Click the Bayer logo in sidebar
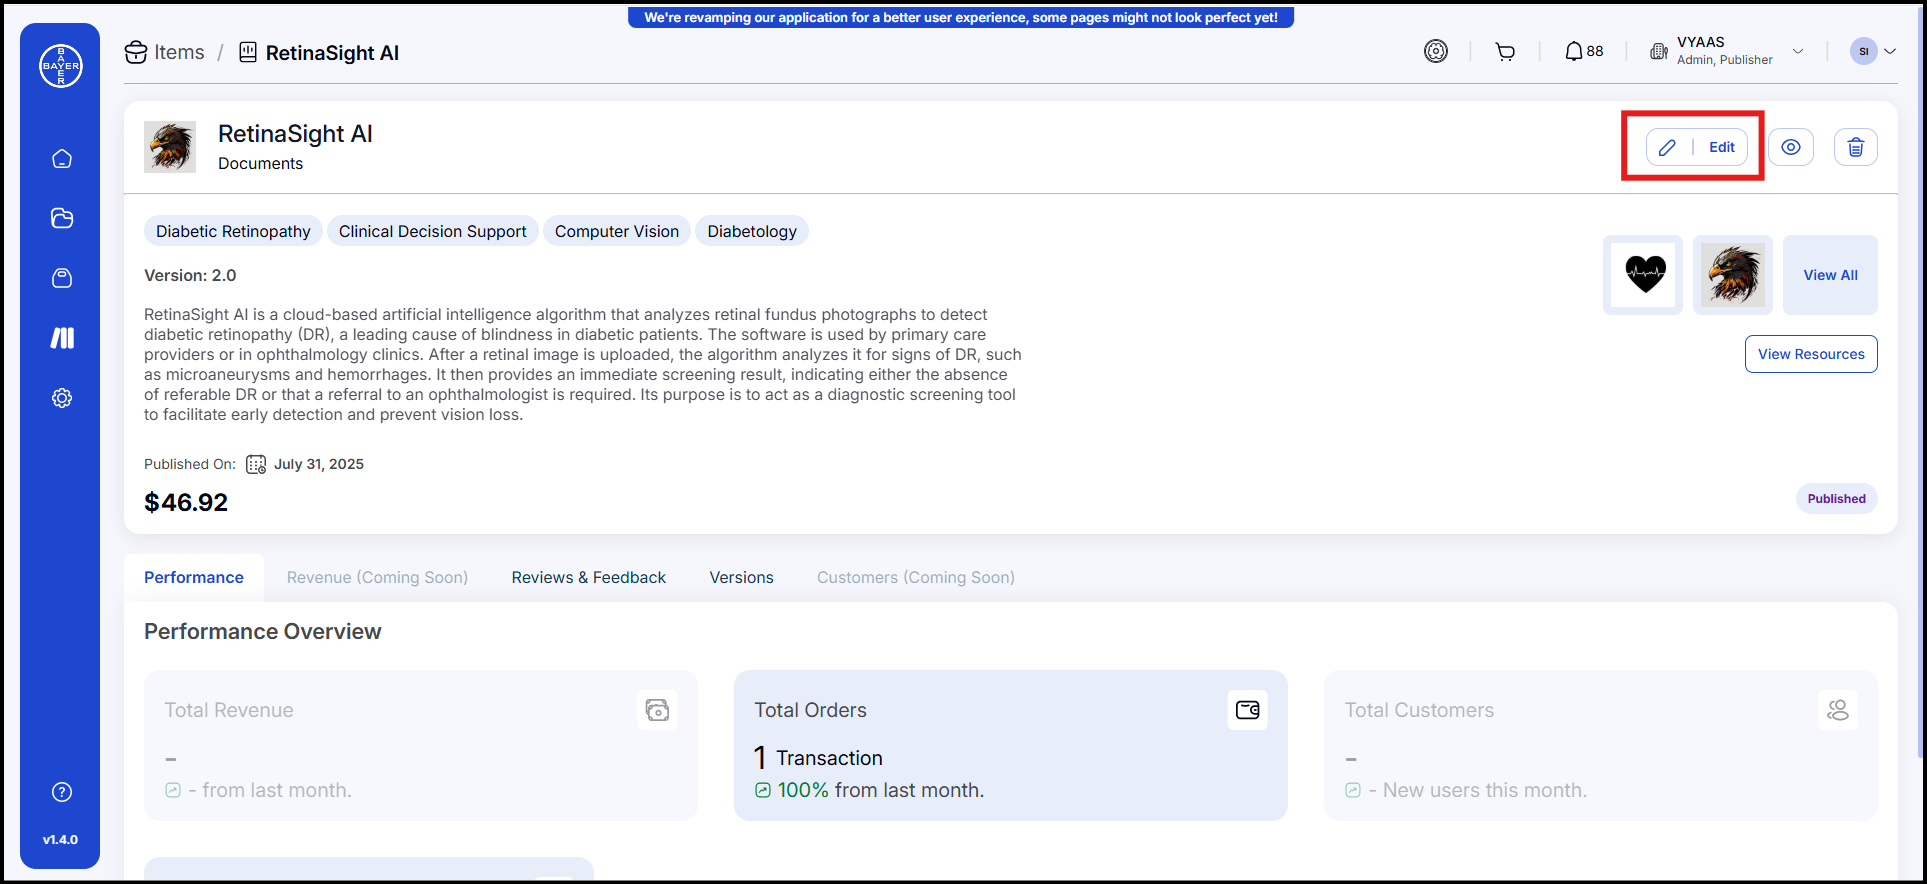 pos(61,66)
